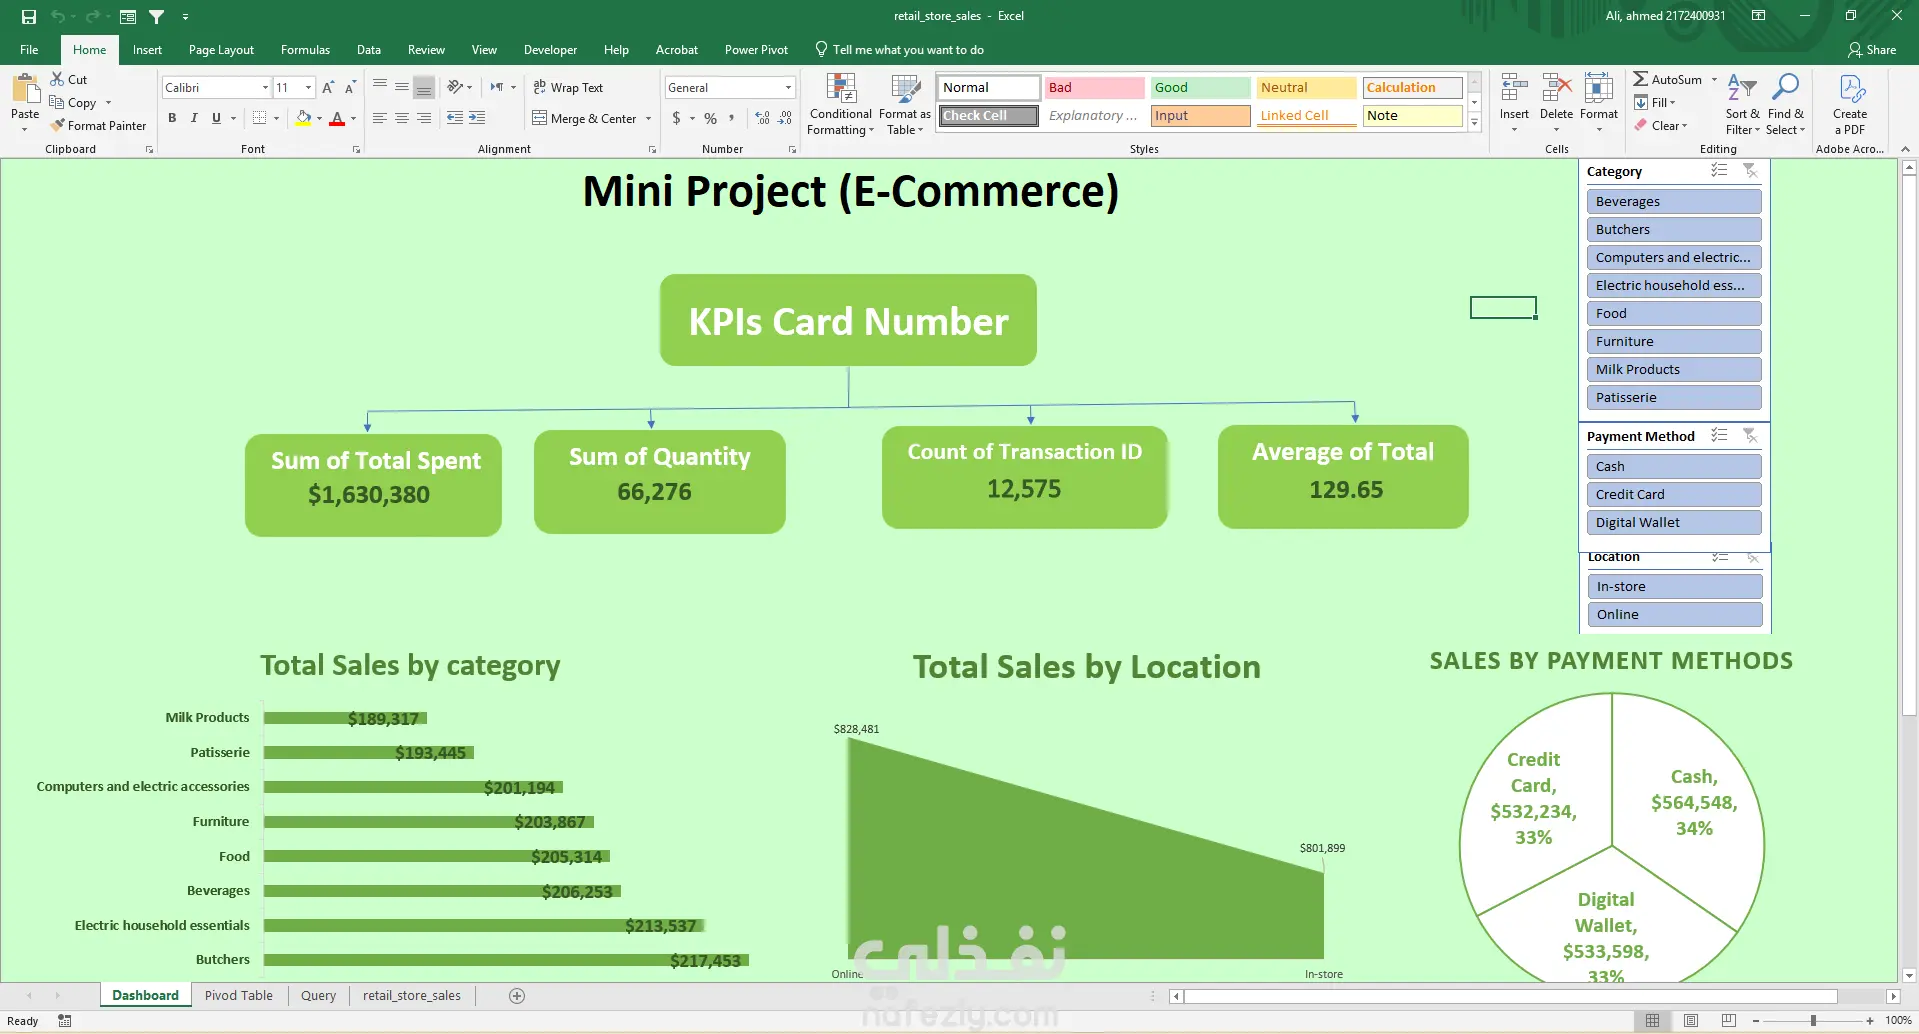The image size is (1919, 1034).
Task: Expand the cell Styles gallery
Action: point(1474,124)
